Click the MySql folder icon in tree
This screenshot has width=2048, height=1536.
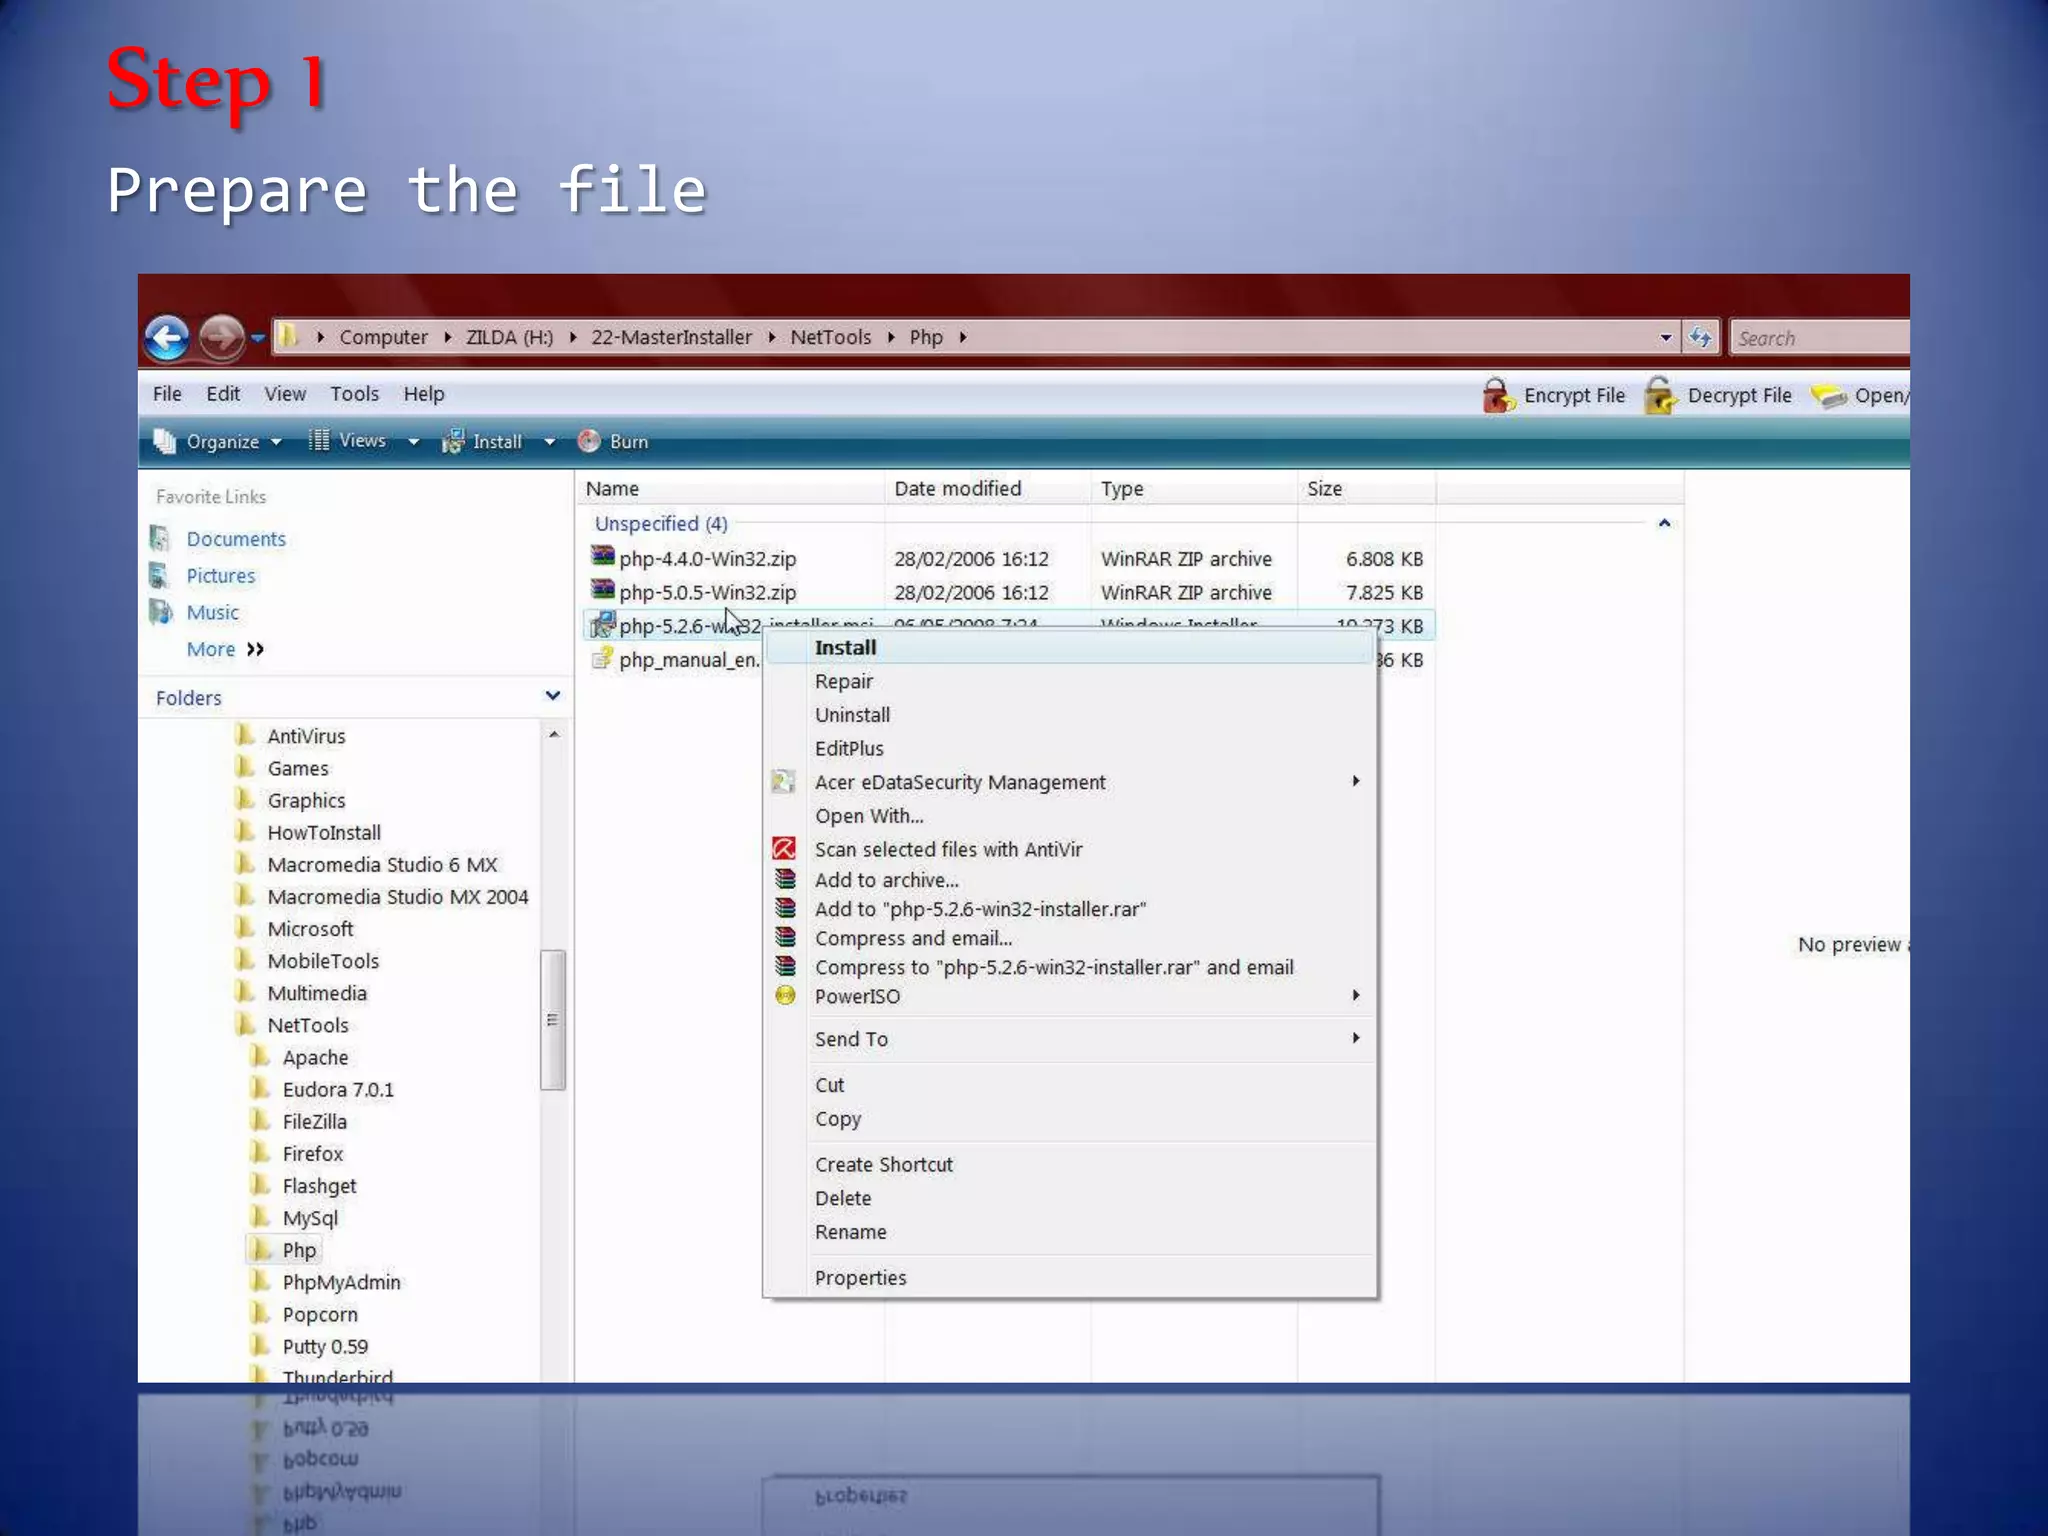pyautogui.click(x=260, y=1217)
